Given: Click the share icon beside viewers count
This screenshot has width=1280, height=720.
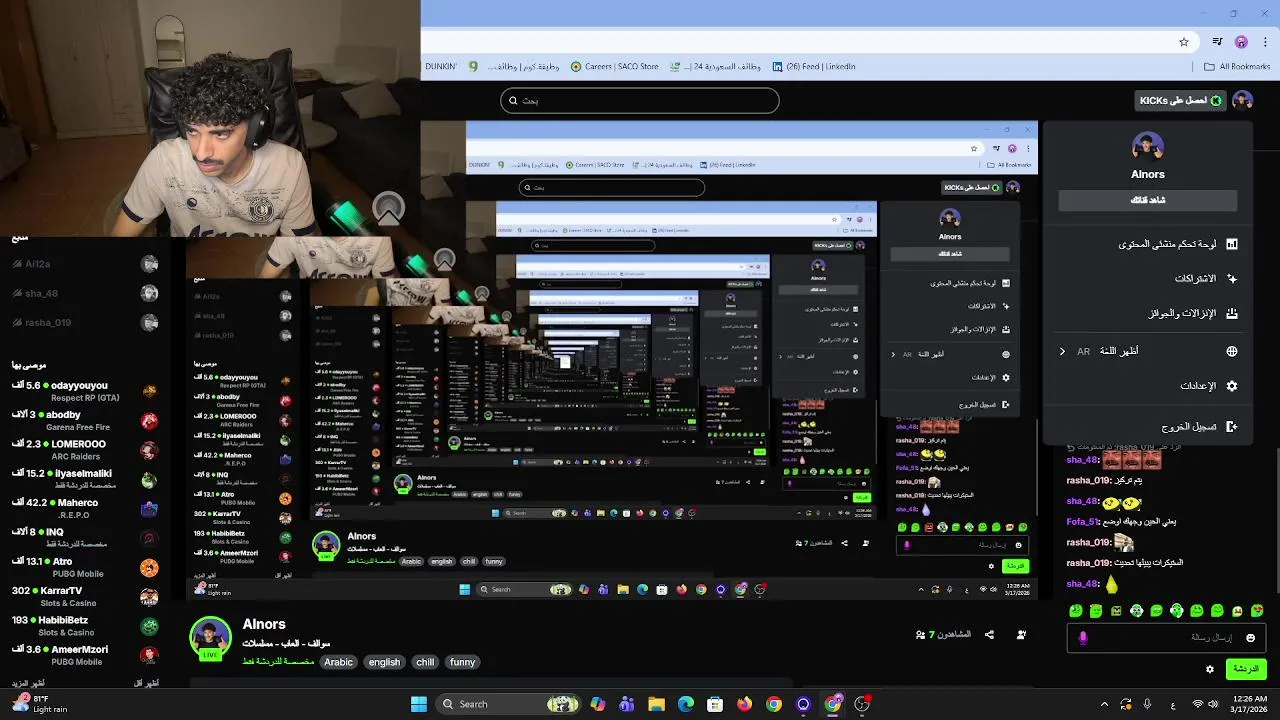Looking at the screenshot, I should coord(989,635).
